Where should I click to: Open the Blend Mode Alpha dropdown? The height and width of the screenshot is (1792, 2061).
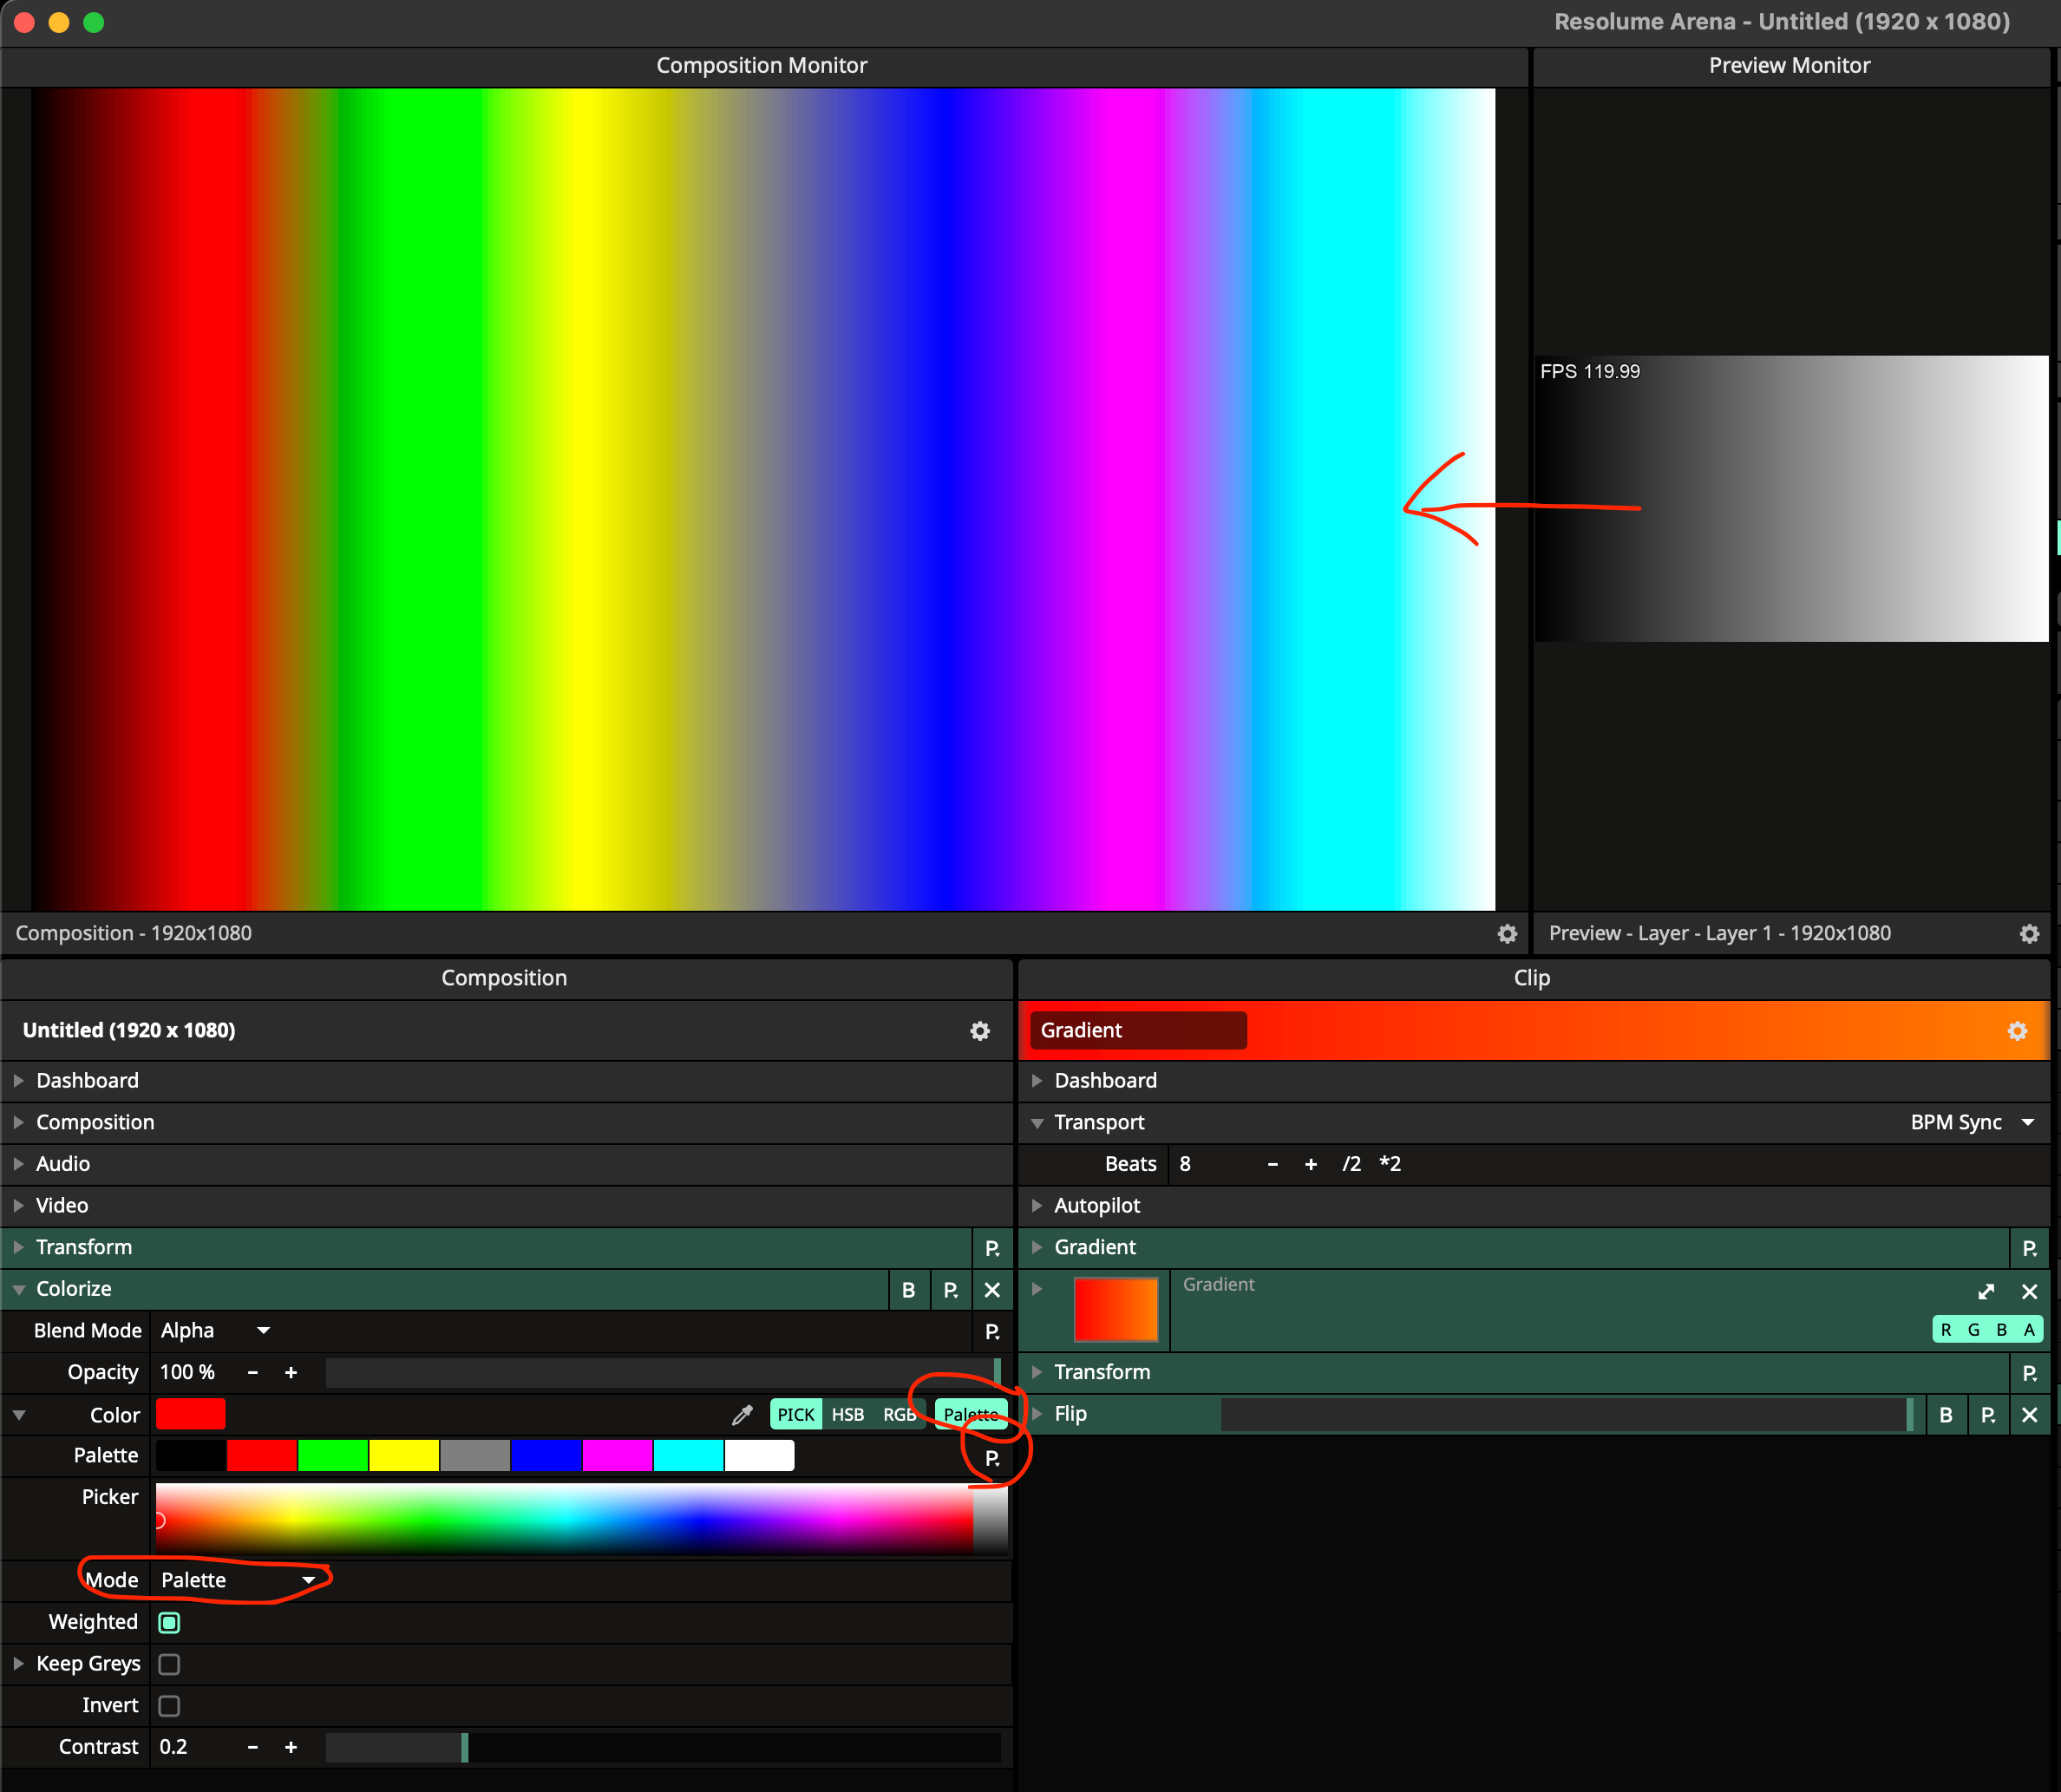pyautogui.click(x=215, y=1330)
